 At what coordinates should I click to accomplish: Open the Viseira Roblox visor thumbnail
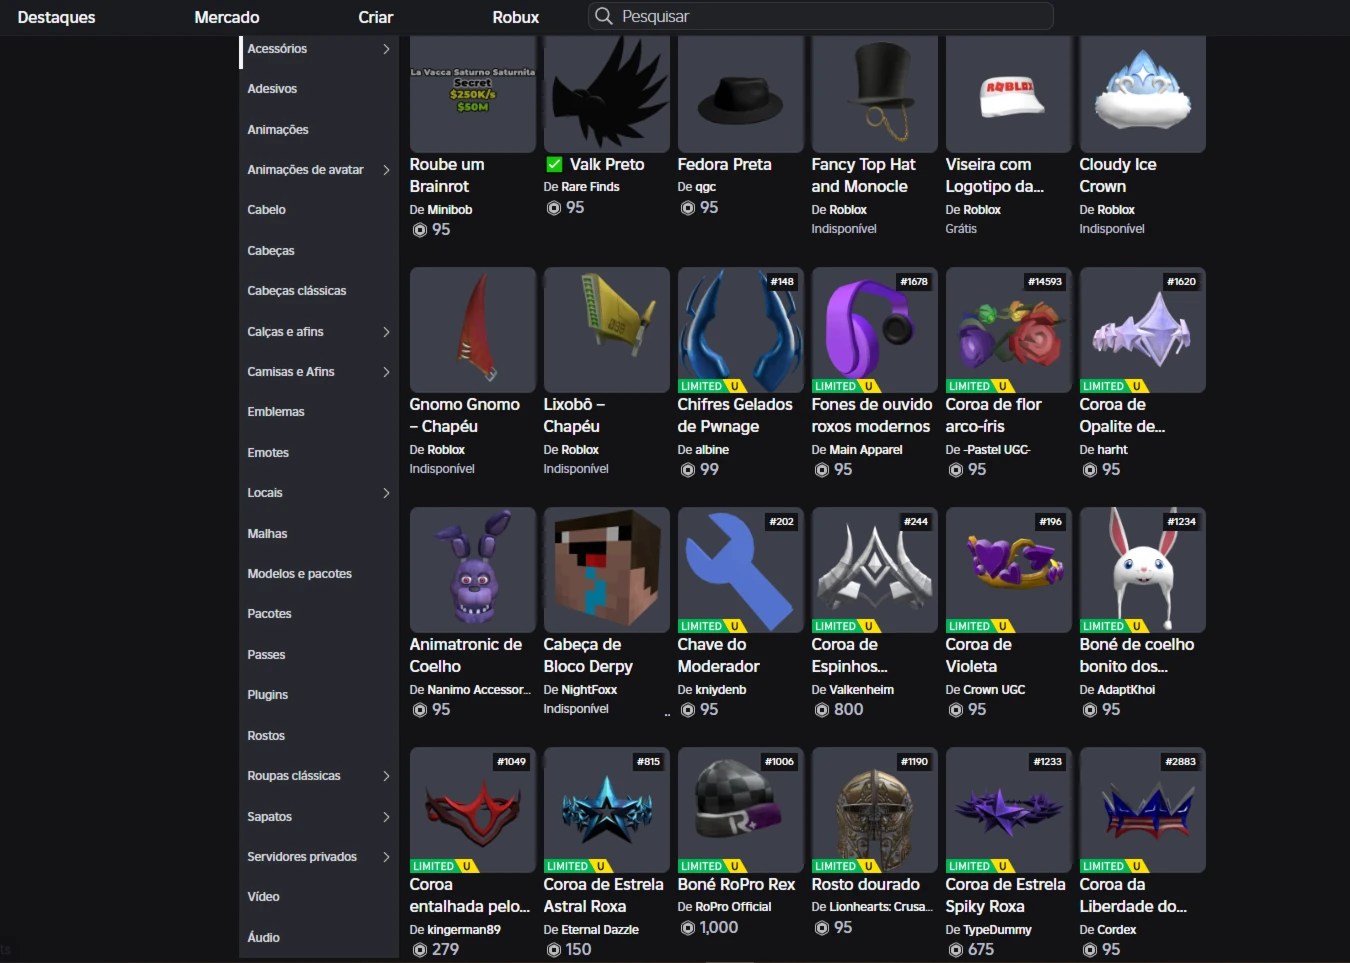pyautogui.click(x=1009, y=94)
